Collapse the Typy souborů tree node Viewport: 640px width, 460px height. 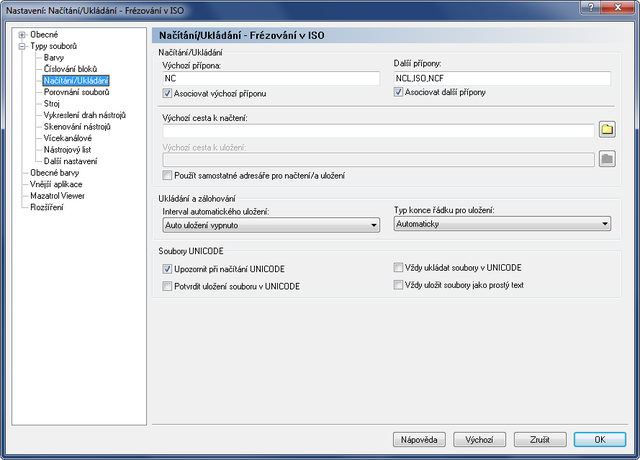22,46
